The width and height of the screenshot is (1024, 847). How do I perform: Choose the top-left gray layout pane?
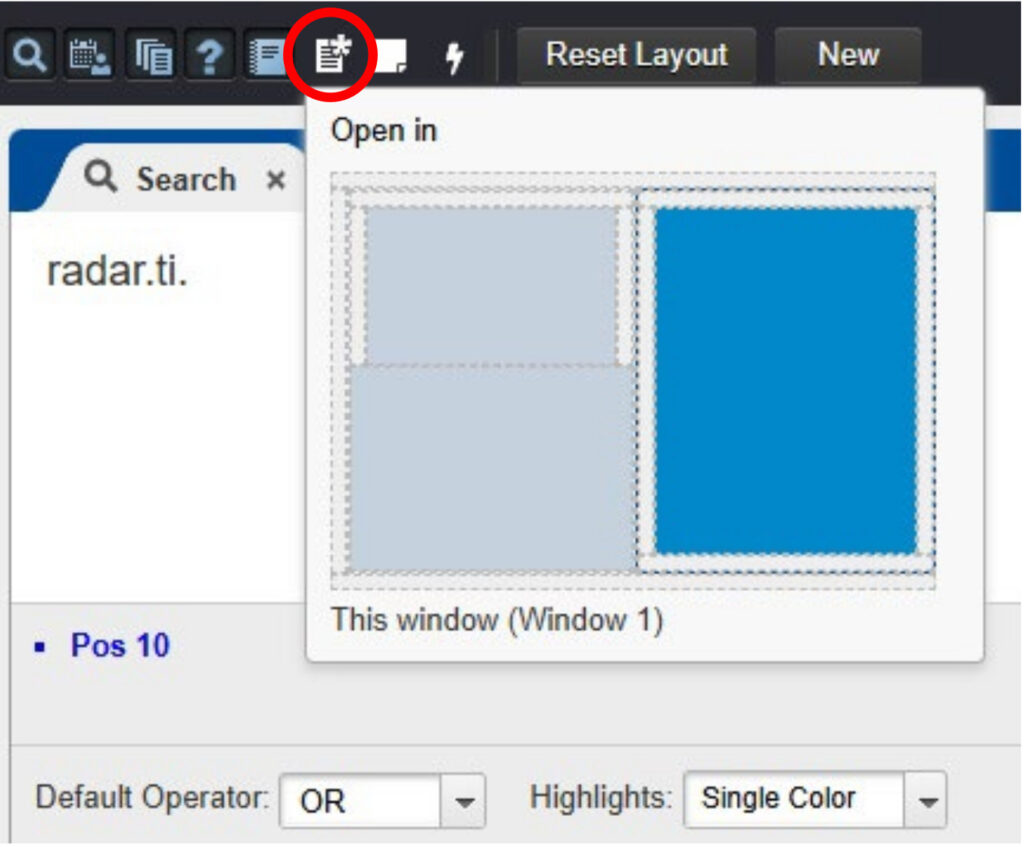tap(490, 284)
